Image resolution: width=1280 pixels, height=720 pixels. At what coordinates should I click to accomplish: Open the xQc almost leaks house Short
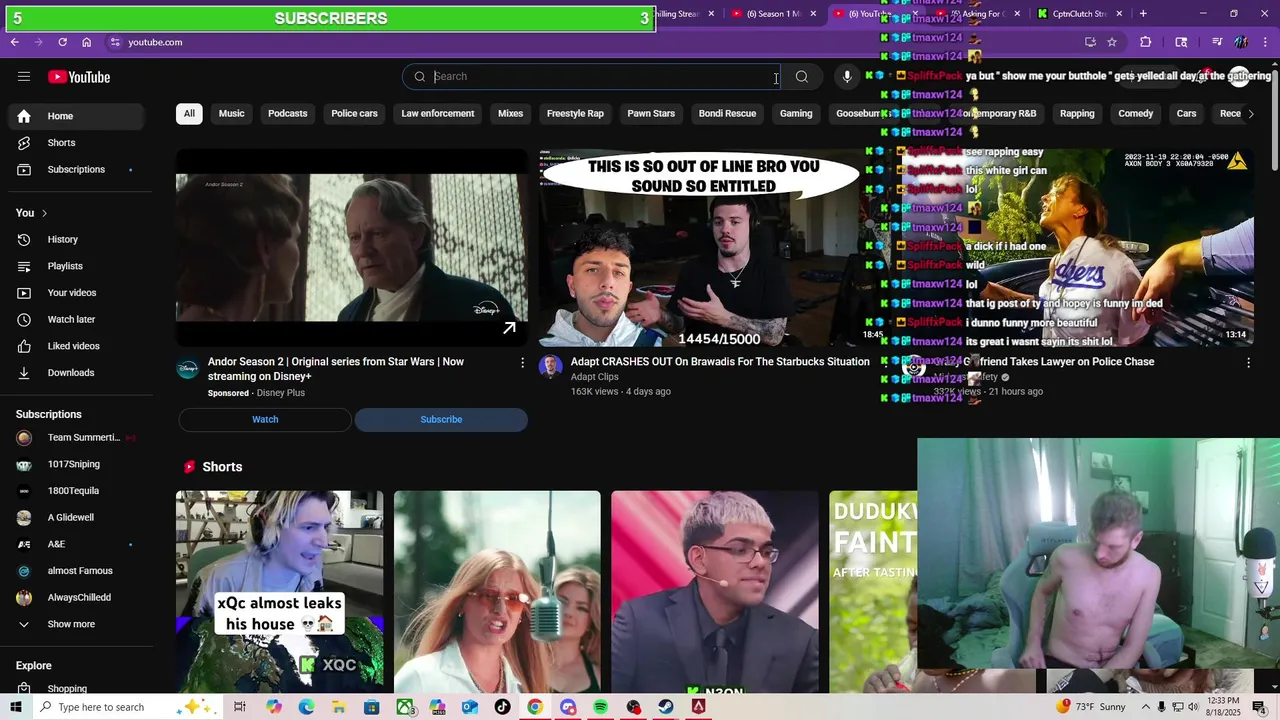pyautogui.click(x=280, y=591)
